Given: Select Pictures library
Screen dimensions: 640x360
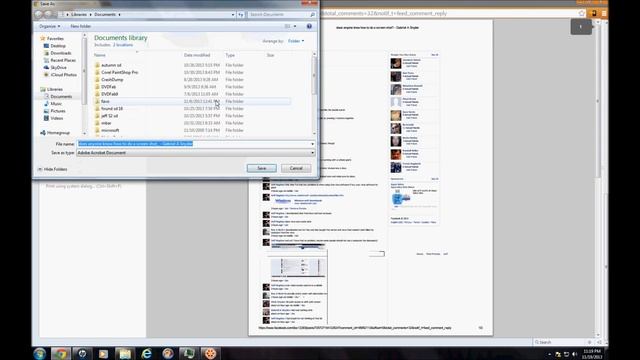Looking at the screenshot, I should click(x=58, y=111).
